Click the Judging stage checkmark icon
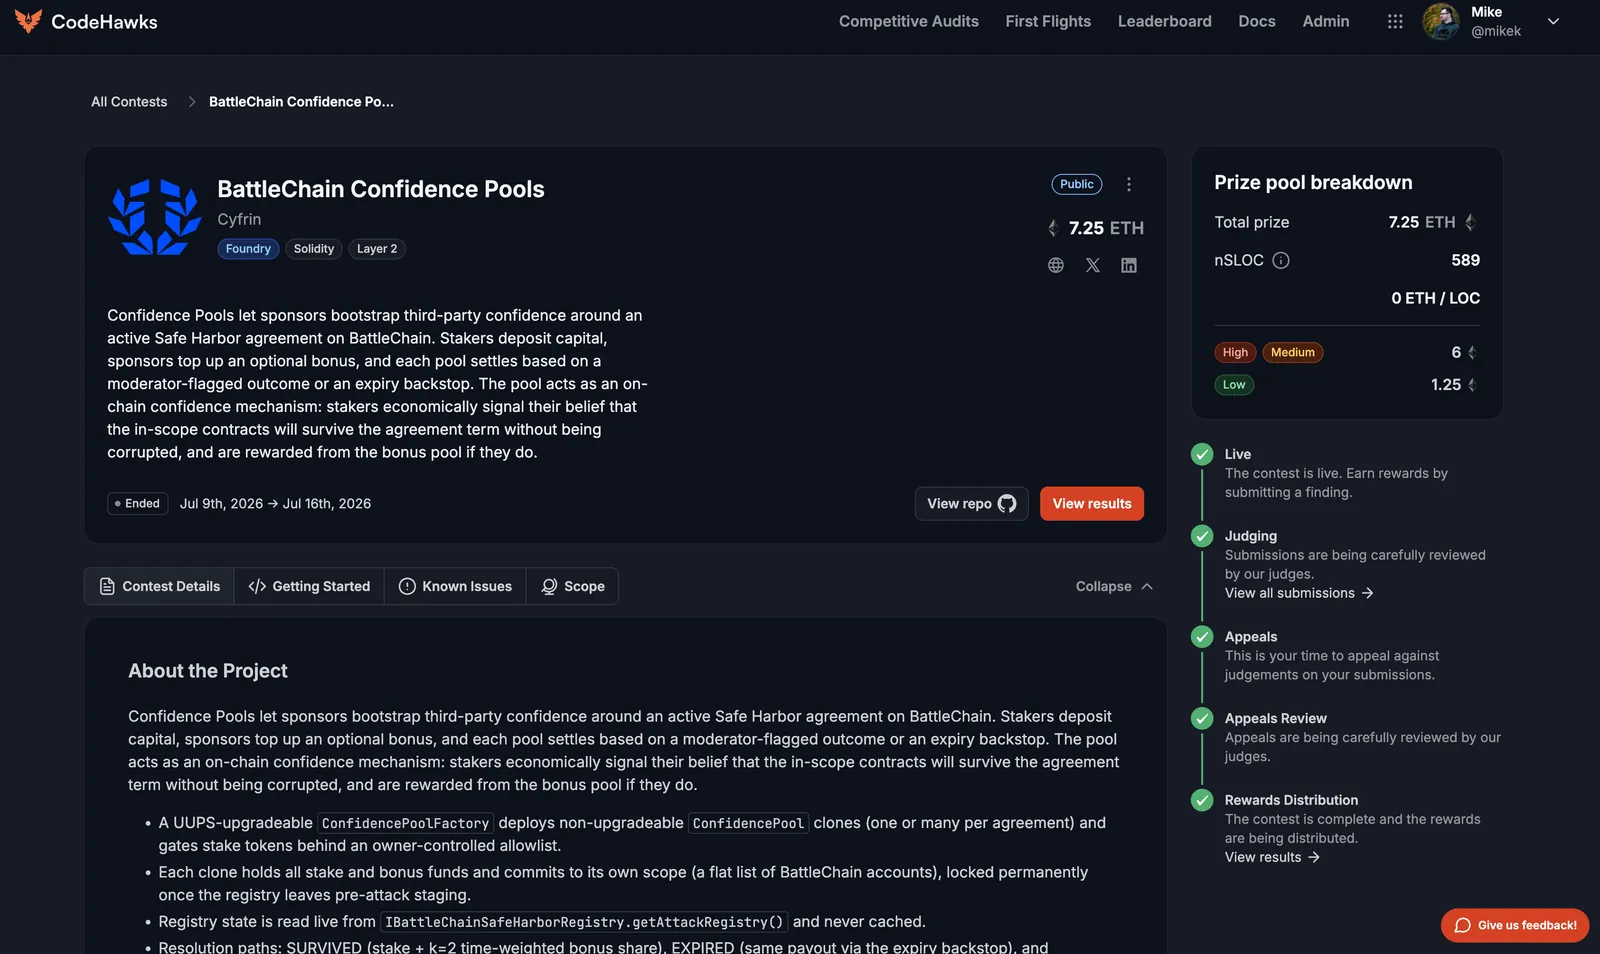This screenshot has width=1600, height=954. tap(1202, 537)
